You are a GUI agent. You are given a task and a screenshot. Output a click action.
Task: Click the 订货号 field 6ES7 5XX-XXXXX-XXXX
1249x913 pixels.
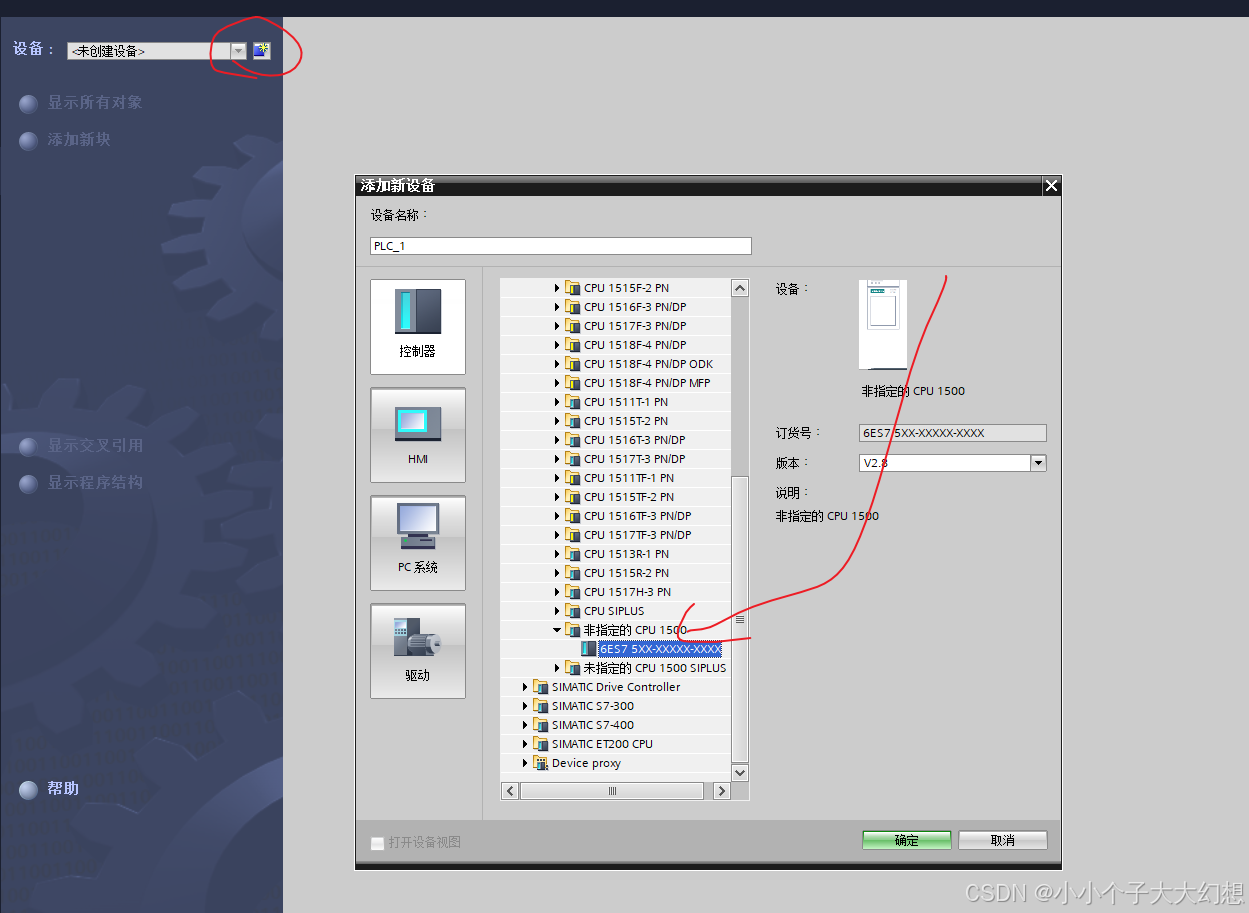(953, 433)
